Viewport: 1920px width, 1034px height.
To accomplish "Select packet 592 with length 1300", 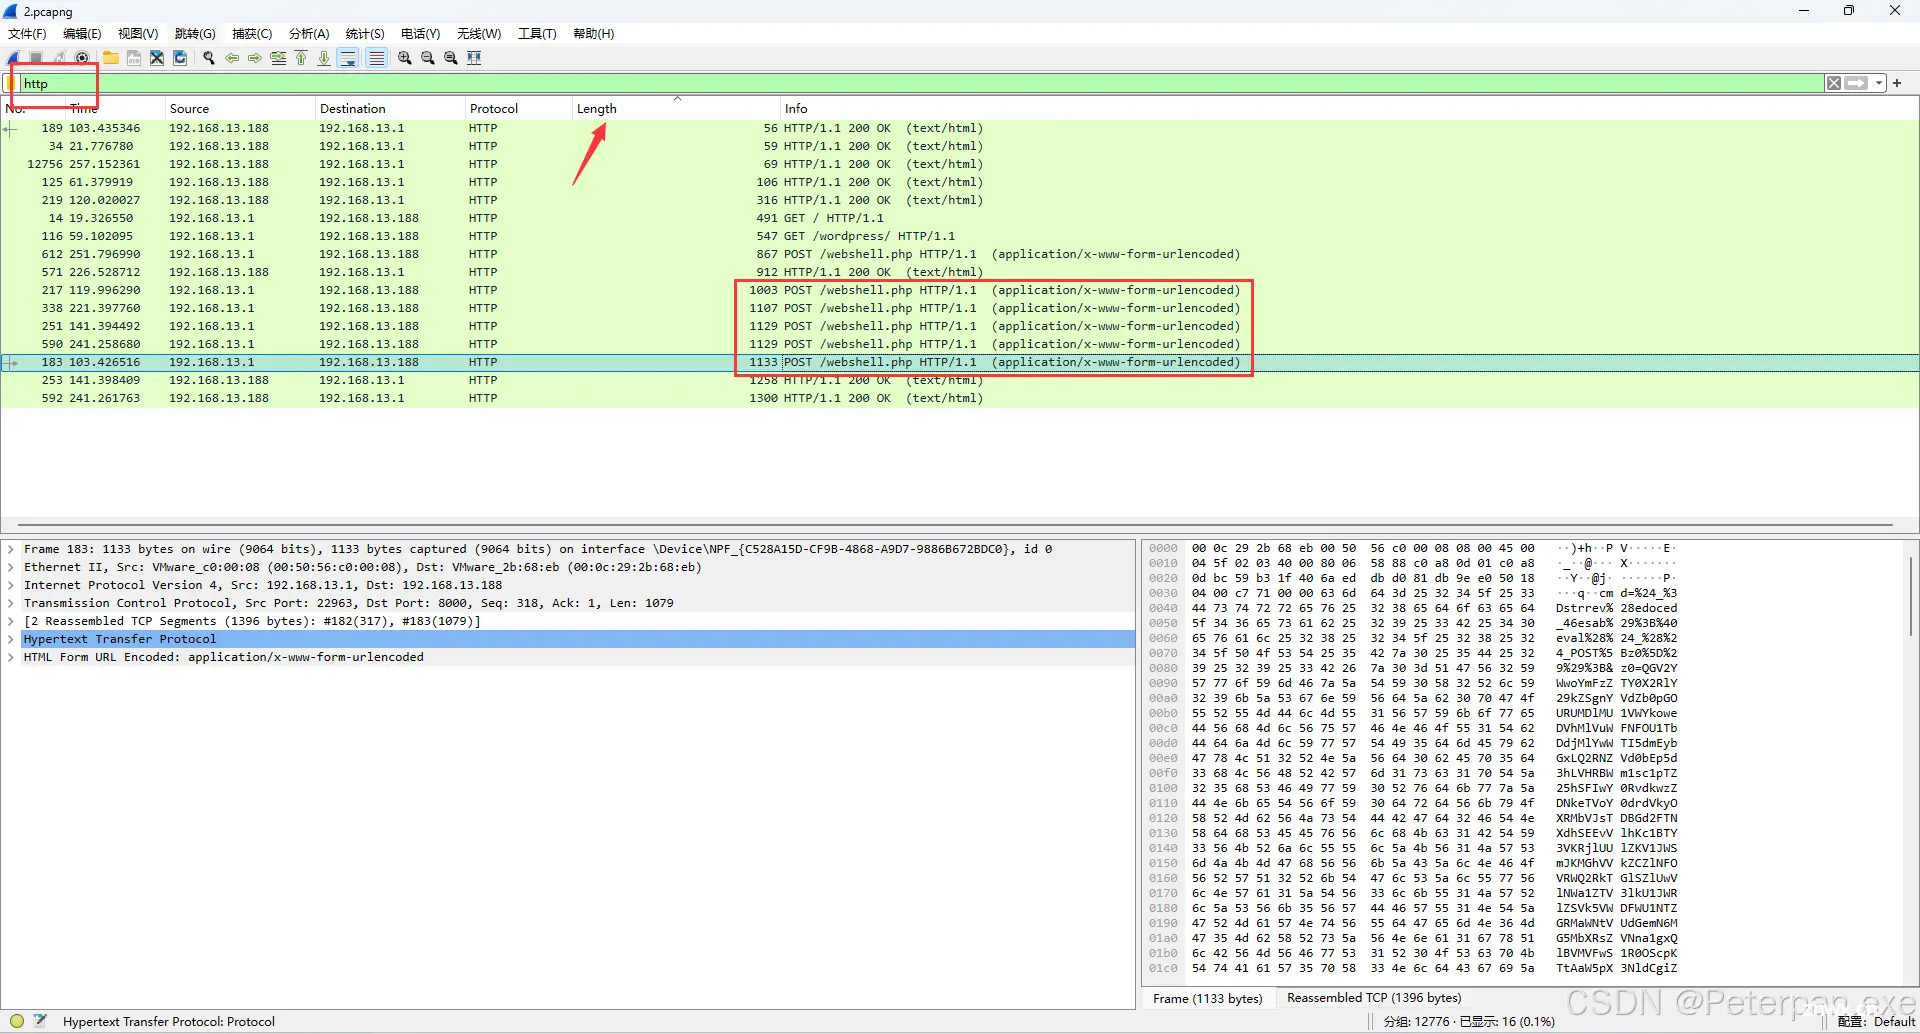I will (960, 398).
